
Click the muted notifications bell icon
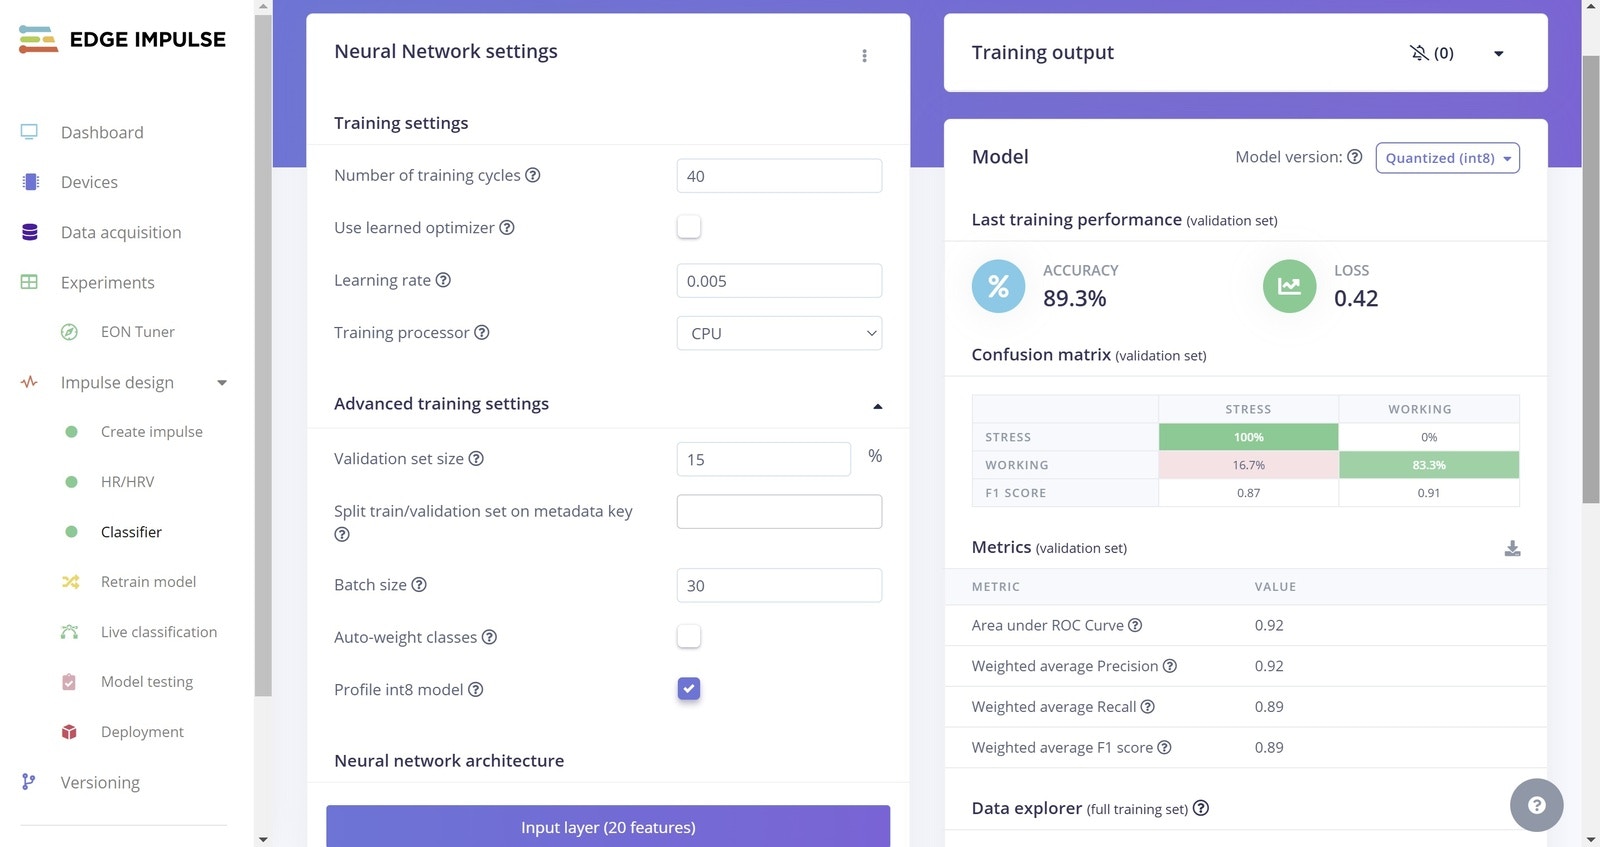pos(1419,53)
